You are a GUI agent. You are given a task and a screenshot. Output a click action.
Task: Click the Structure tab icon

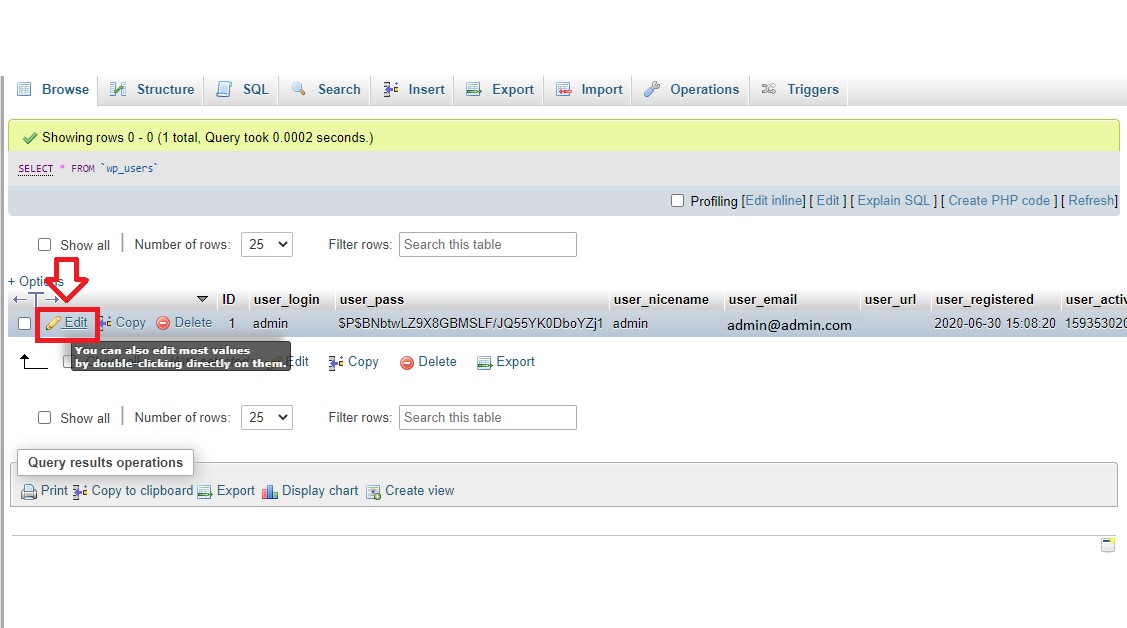click(x=118, y=89)
